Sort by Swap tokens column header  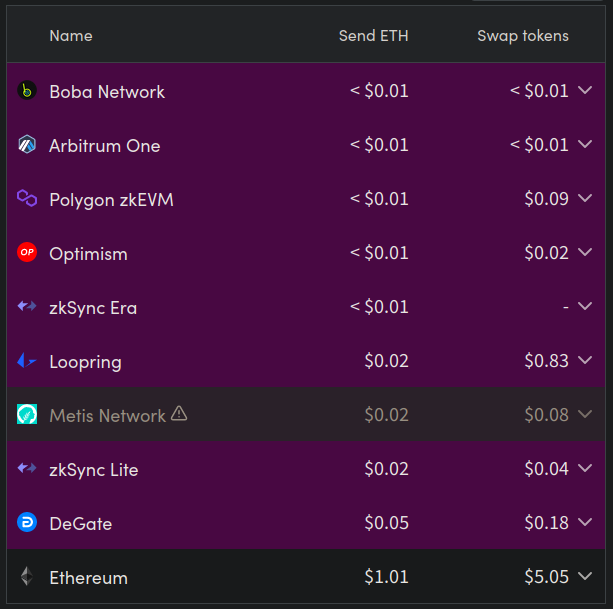pos(523,36)
